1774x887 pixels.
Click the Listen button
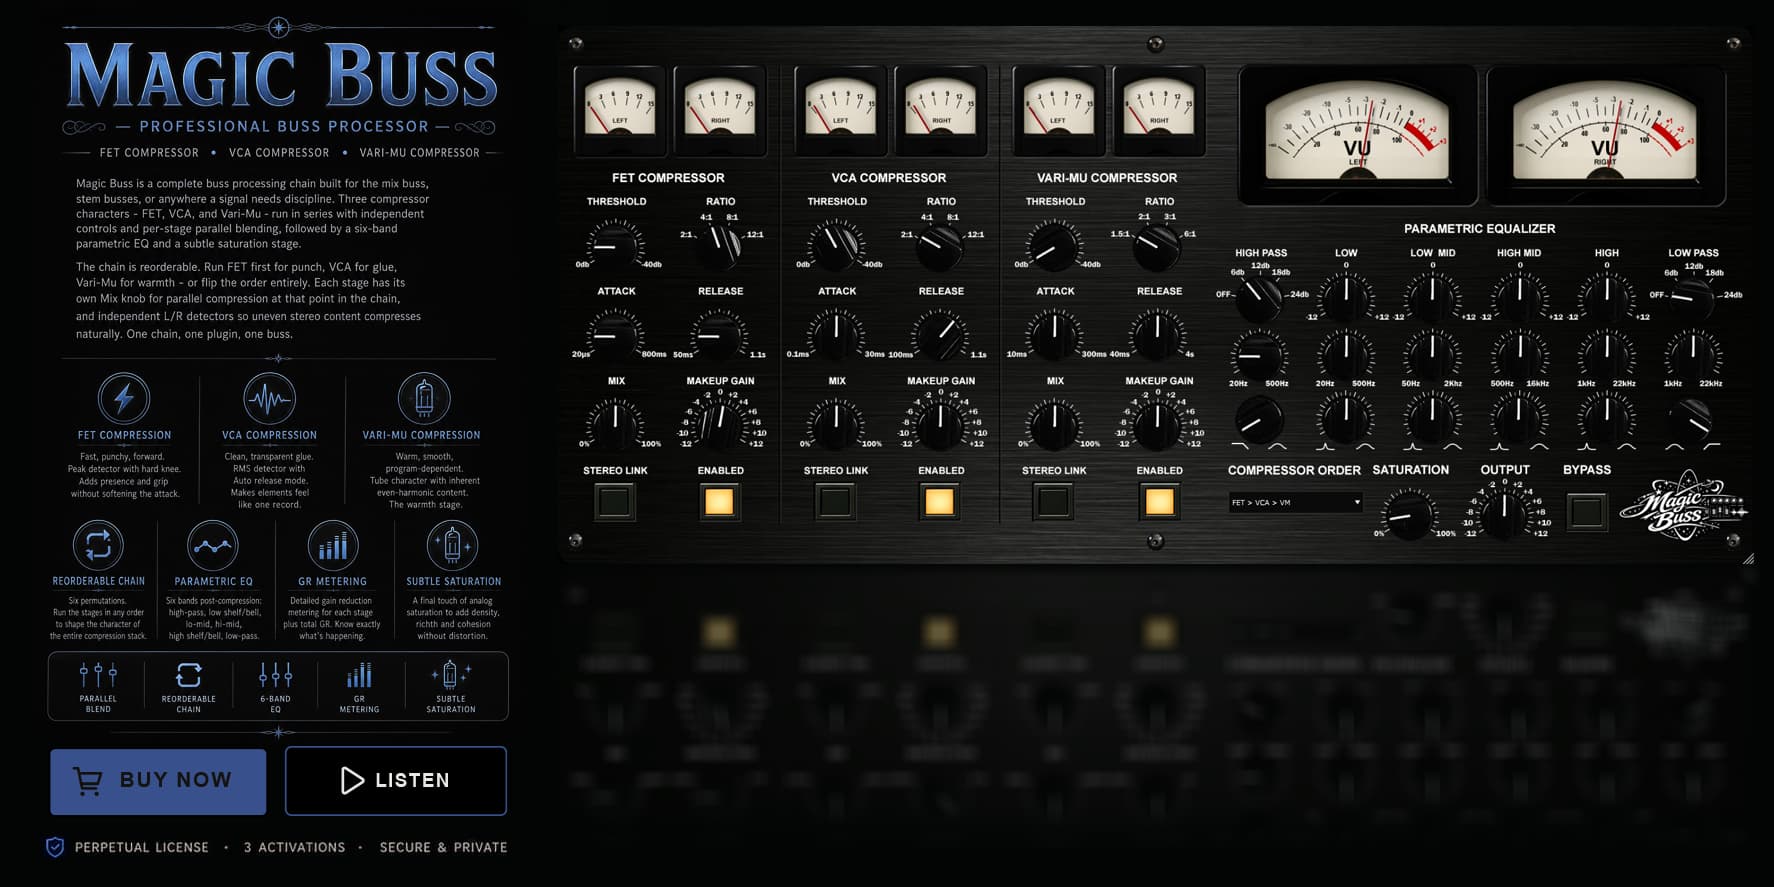[x=396, y=780]
